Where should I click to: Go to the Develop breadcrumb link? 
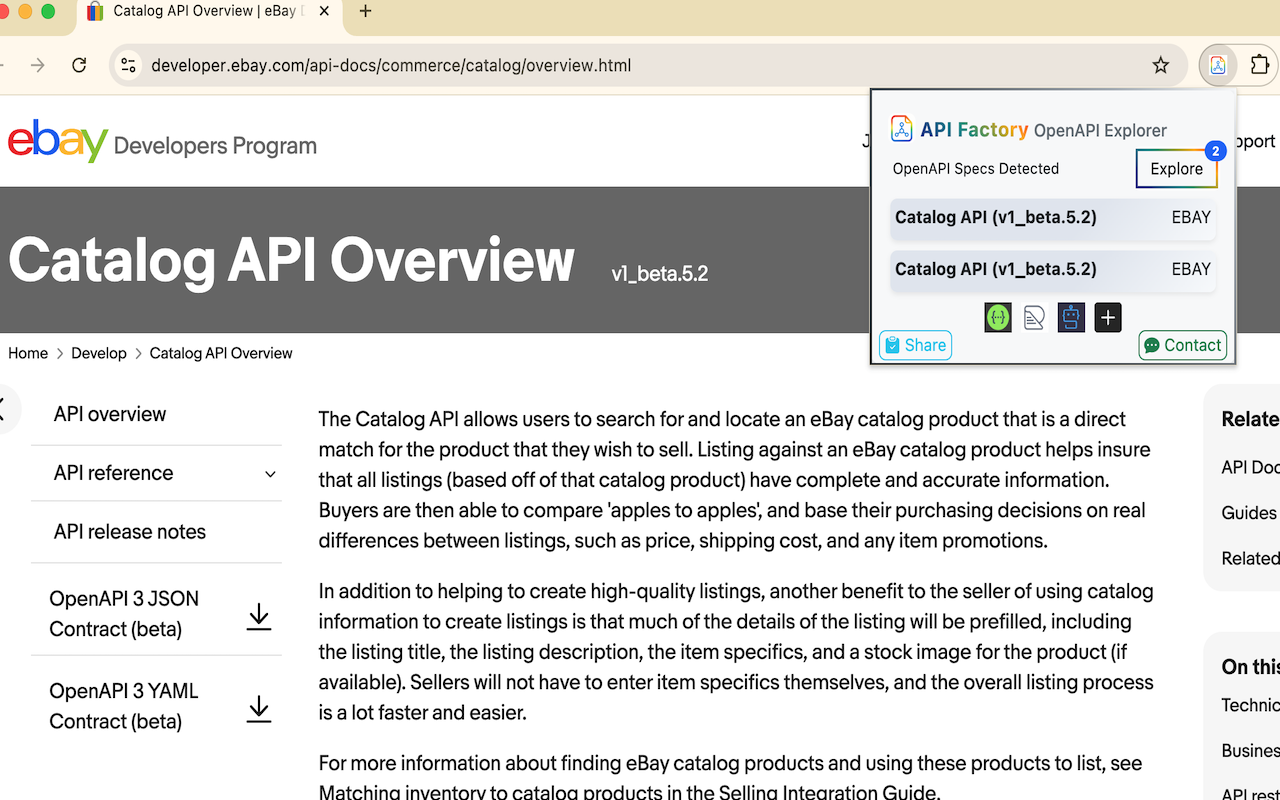[99, 353]
